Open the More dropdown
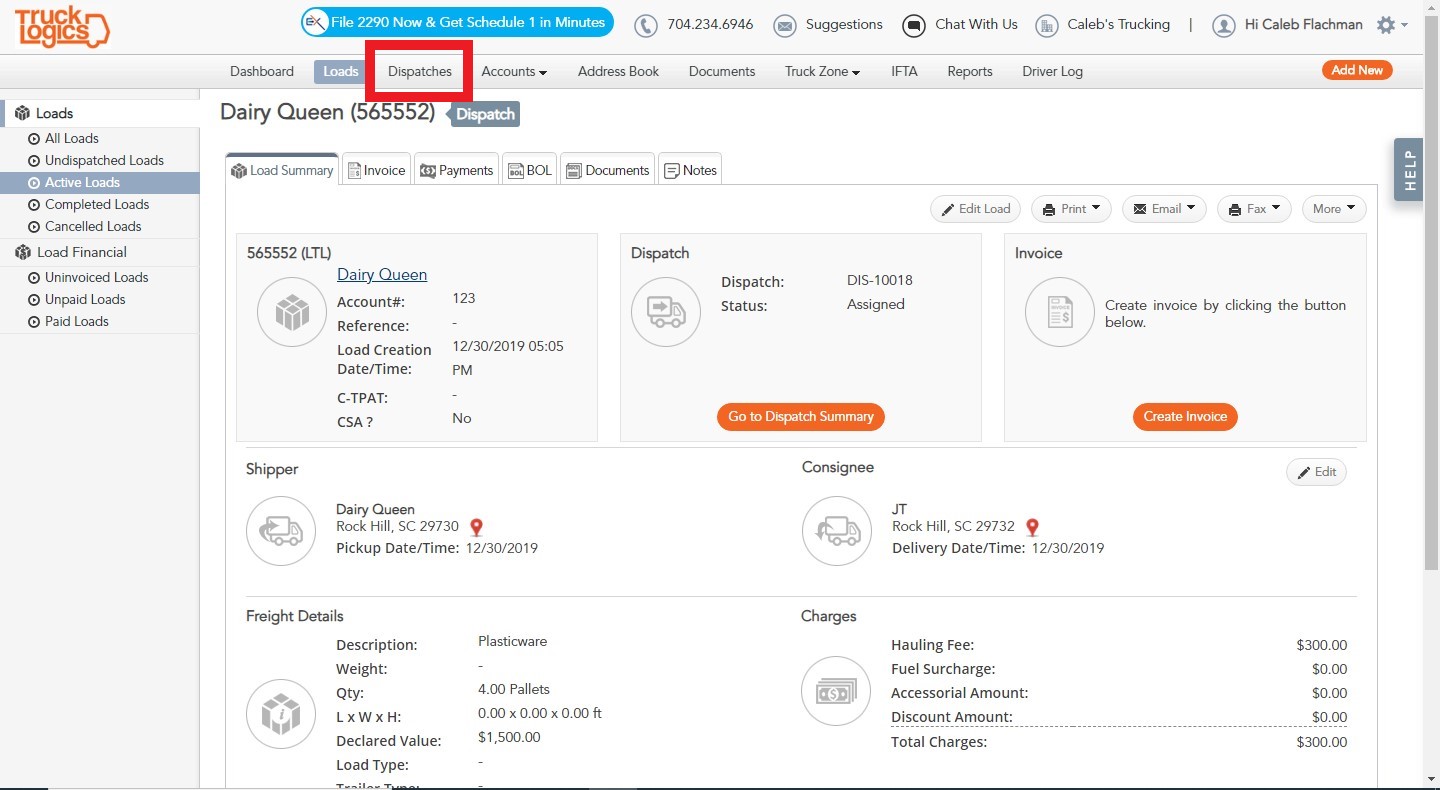The image size is (1440, 790). [x=1334, y=209]
